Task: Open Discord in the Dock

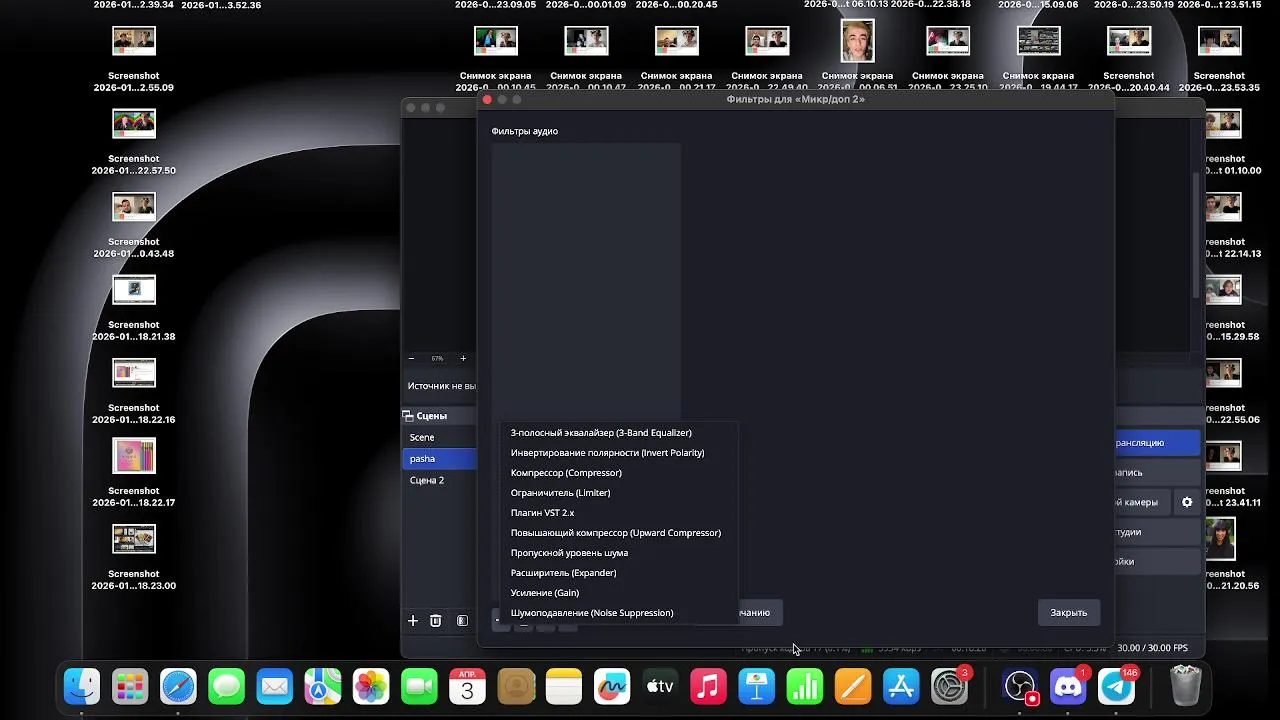Action: [x=1068, y=686]
